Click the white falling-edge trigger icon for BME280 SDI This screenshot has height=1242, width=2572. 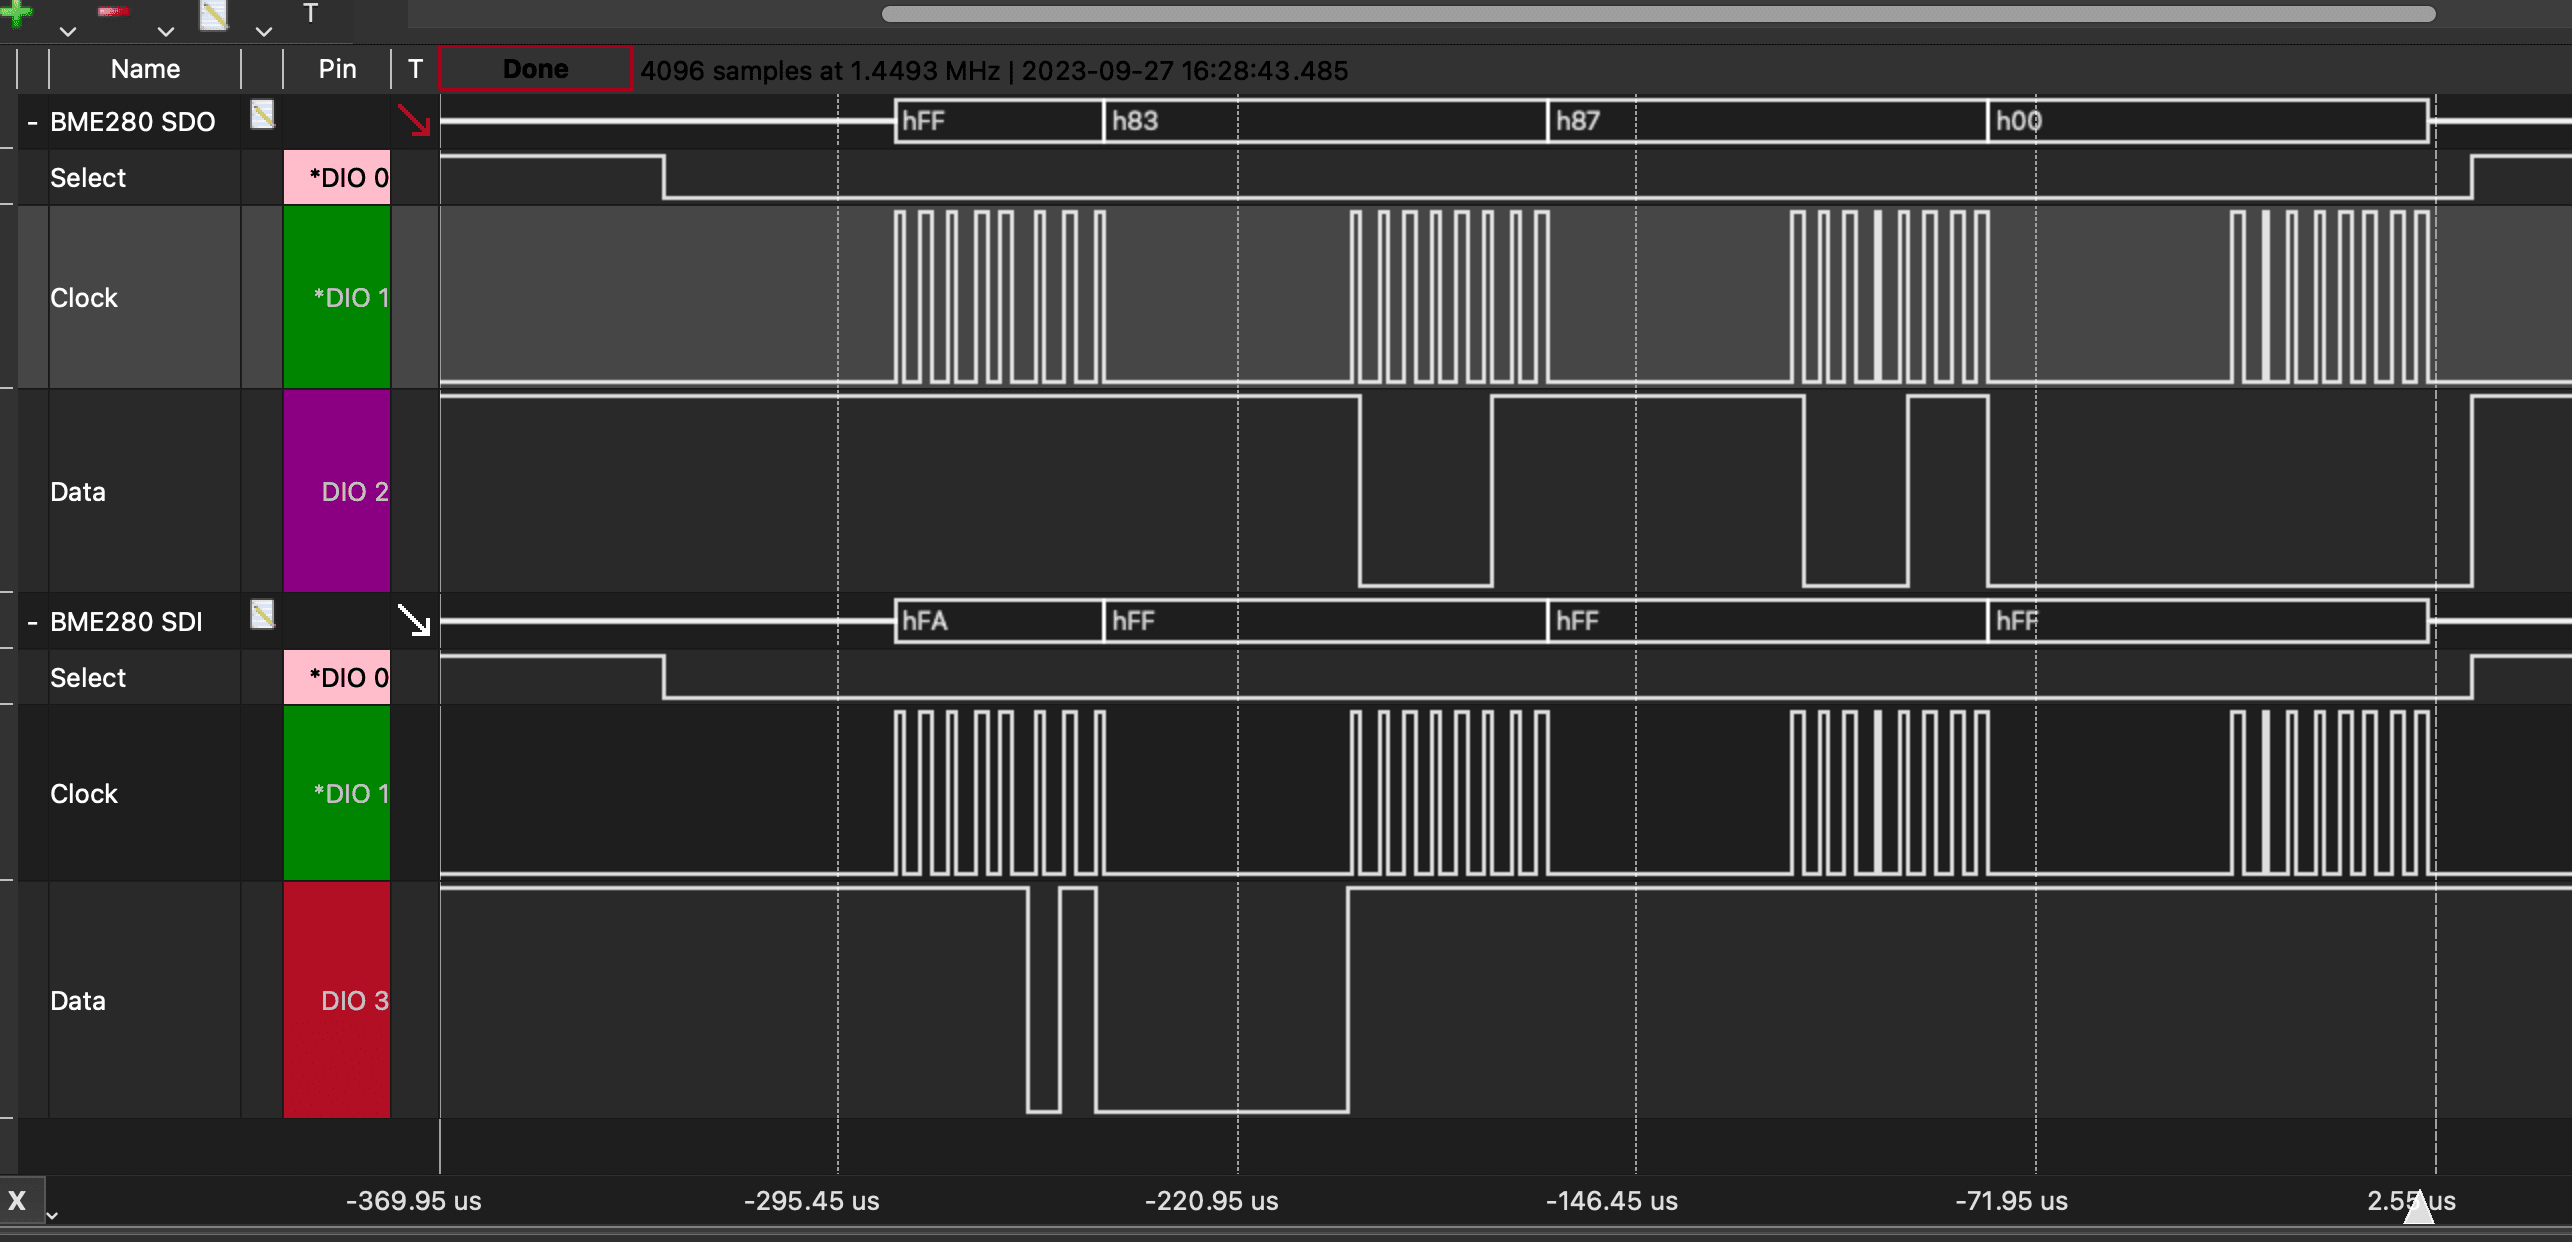414,620
